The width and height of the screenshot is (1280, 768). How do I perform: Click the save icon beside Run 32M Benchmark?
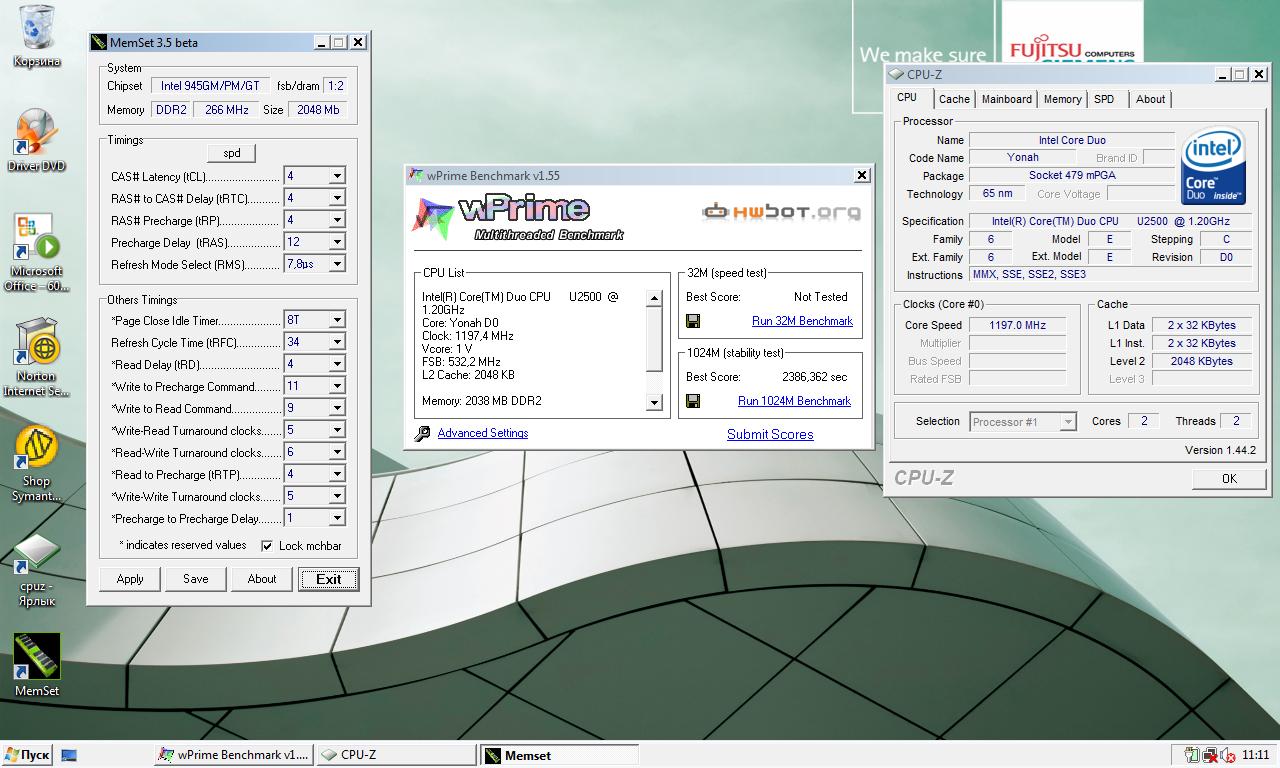click(x=693, y=321)
